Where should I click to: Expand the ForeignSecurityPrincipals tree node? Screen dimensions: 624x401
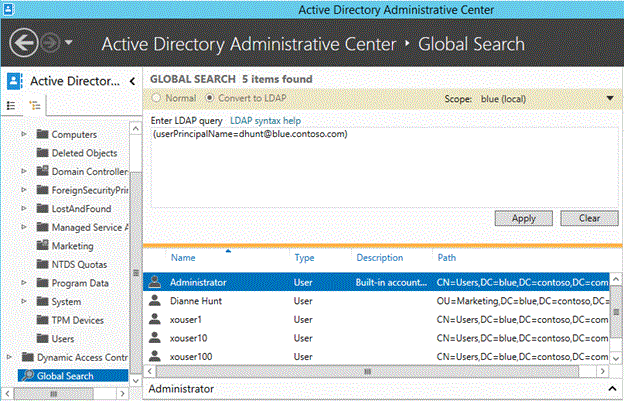click(x=24, y=190)
